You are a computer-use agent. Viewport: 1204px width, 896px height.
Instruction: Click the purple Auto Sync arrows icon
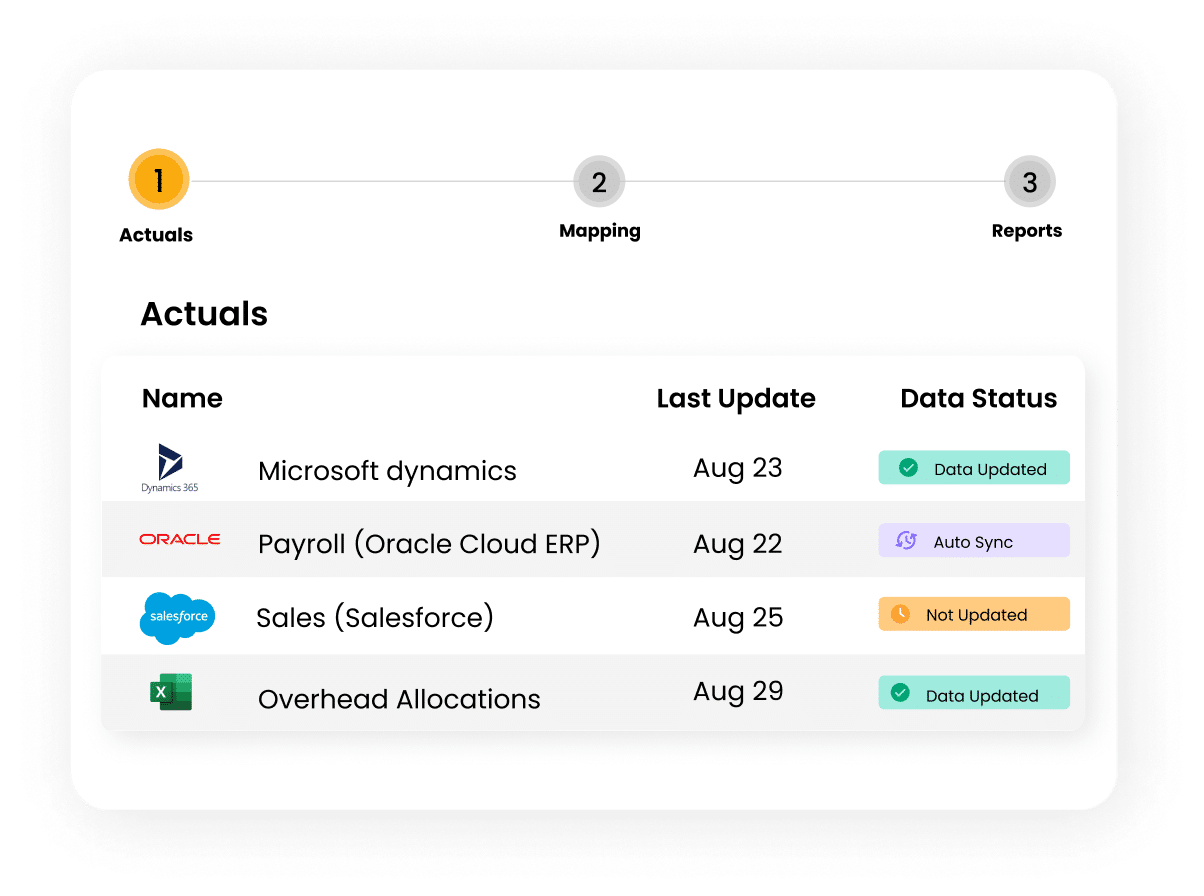tap(906, 541)
